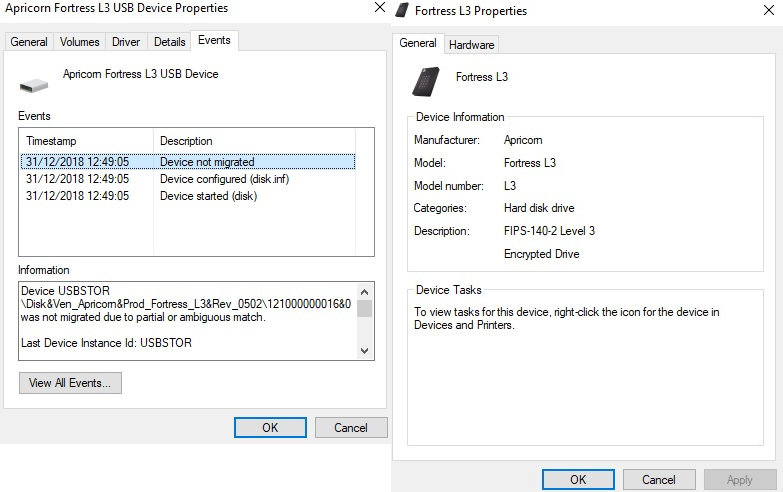Click the View All Events button

click(70, 383)
